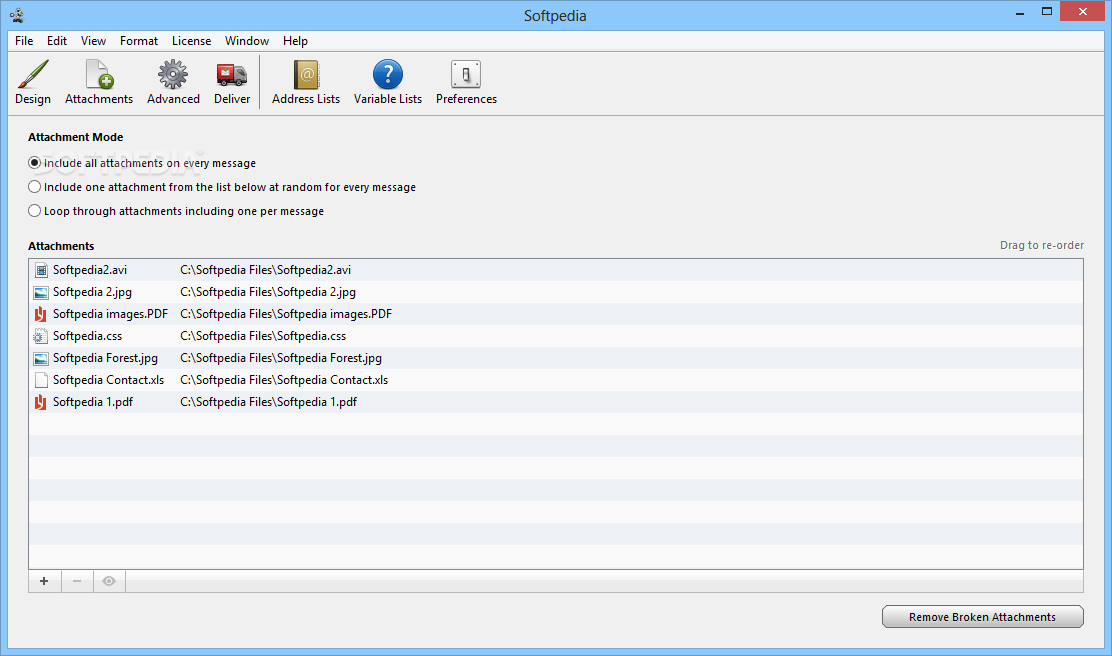Viewport: 1112px width, 656px height.
Task: Click the minus remove attachment button
Action: (x=77, y=581)
